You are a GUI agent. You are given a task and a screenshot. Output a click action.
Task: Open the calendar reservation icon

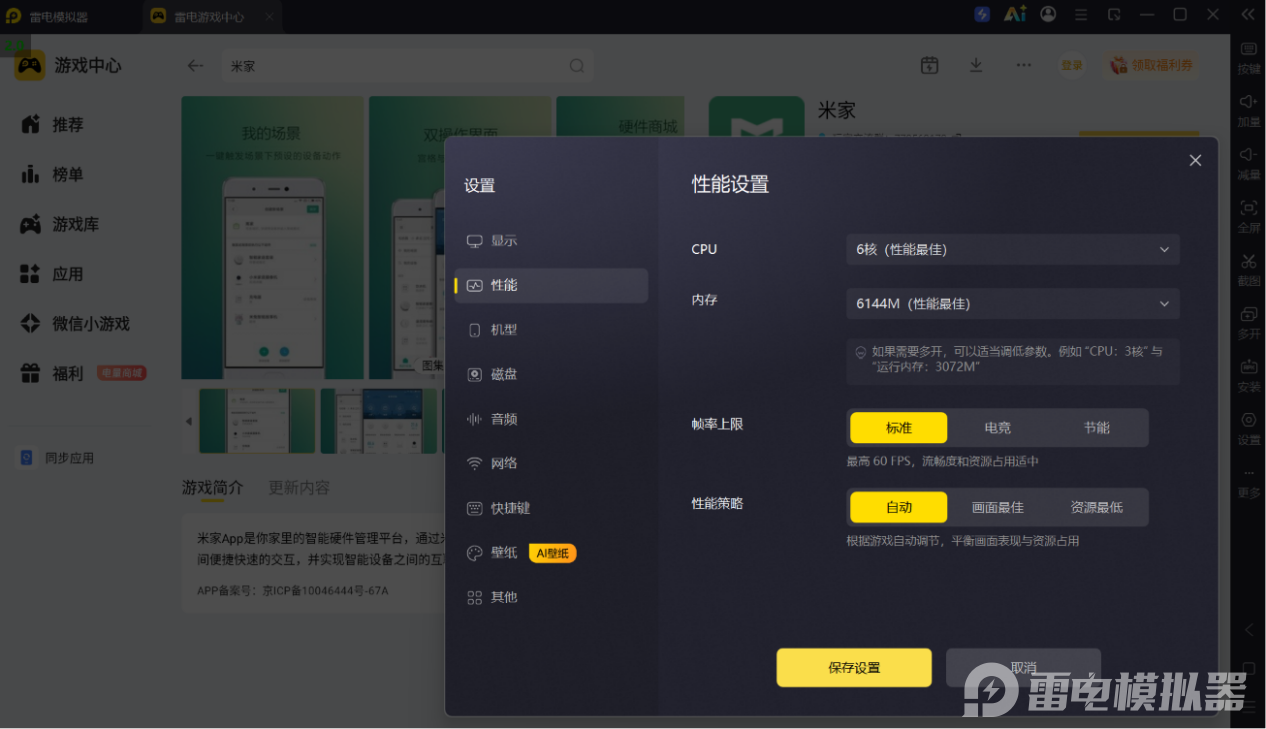coord(929,65)
